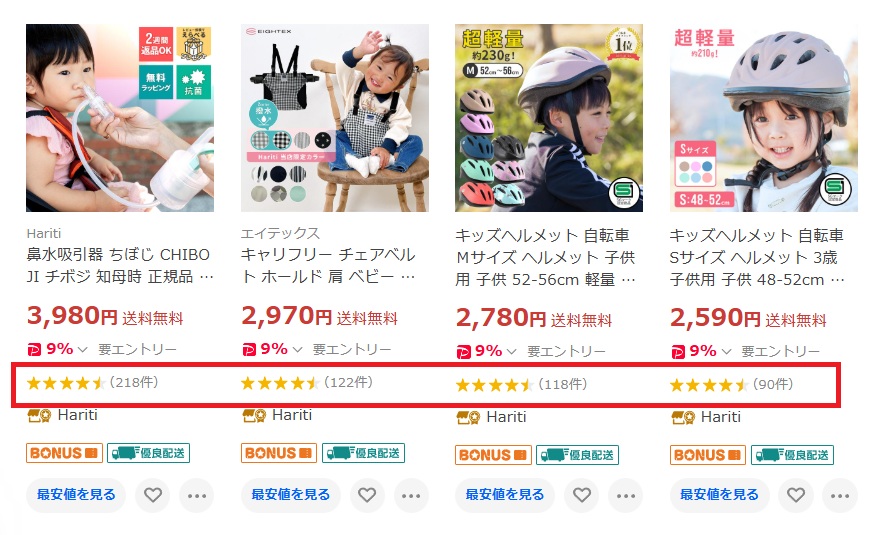This screenshot has height=535, width=882.
Task: Expand 9% points chevron for 2,590円 helmet
Action: coord(726,352)
